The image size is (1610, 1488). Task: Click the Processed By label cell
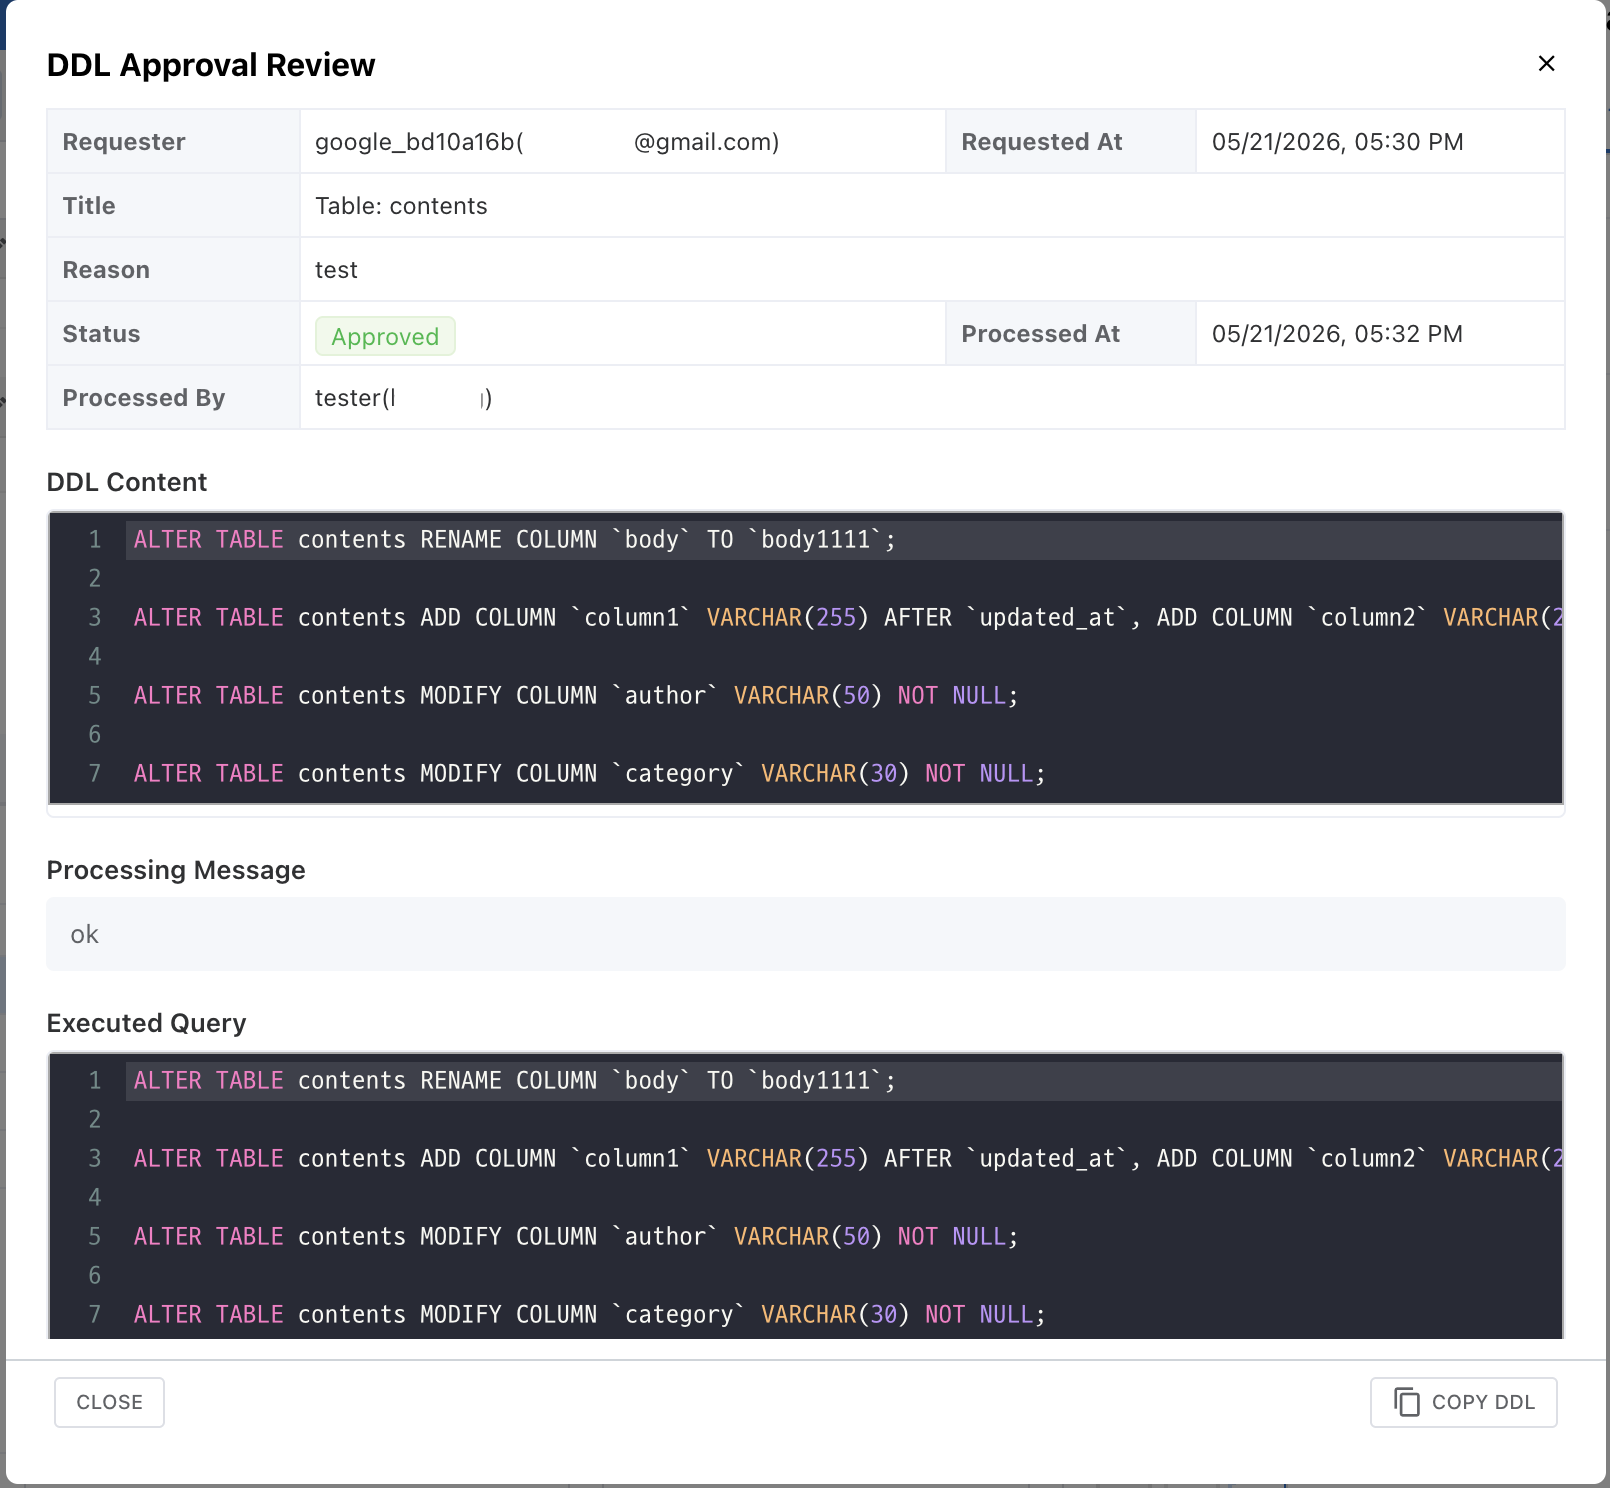tap(173, 398)
